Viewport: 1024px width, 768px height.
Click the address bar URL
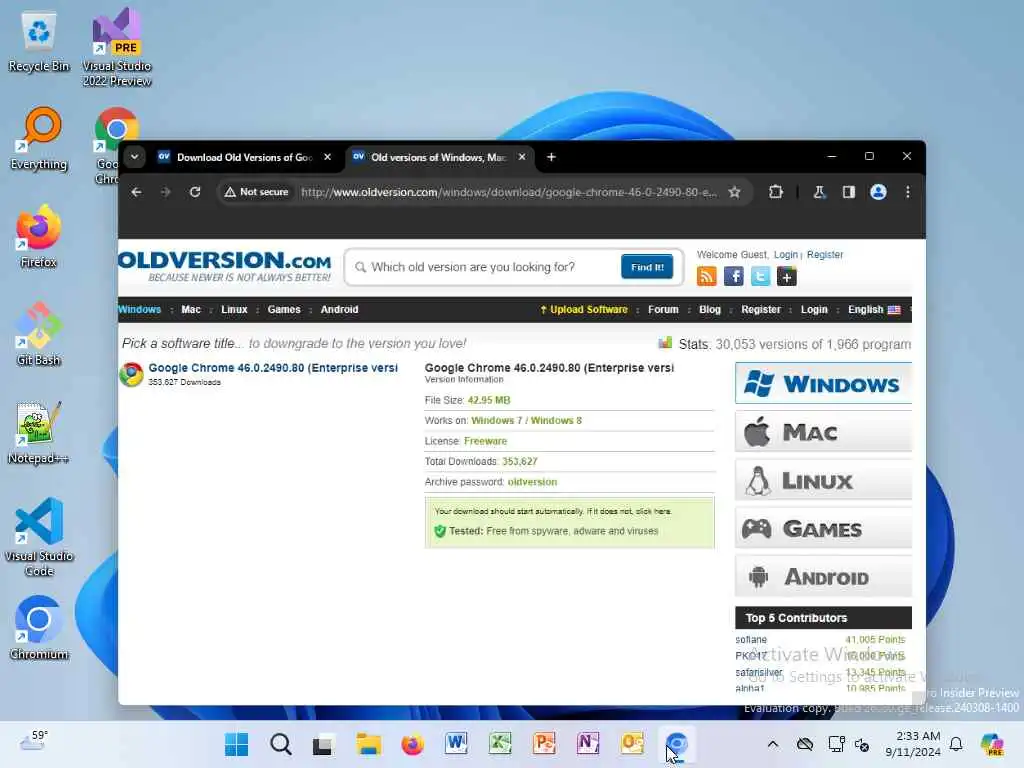point(508,192)
